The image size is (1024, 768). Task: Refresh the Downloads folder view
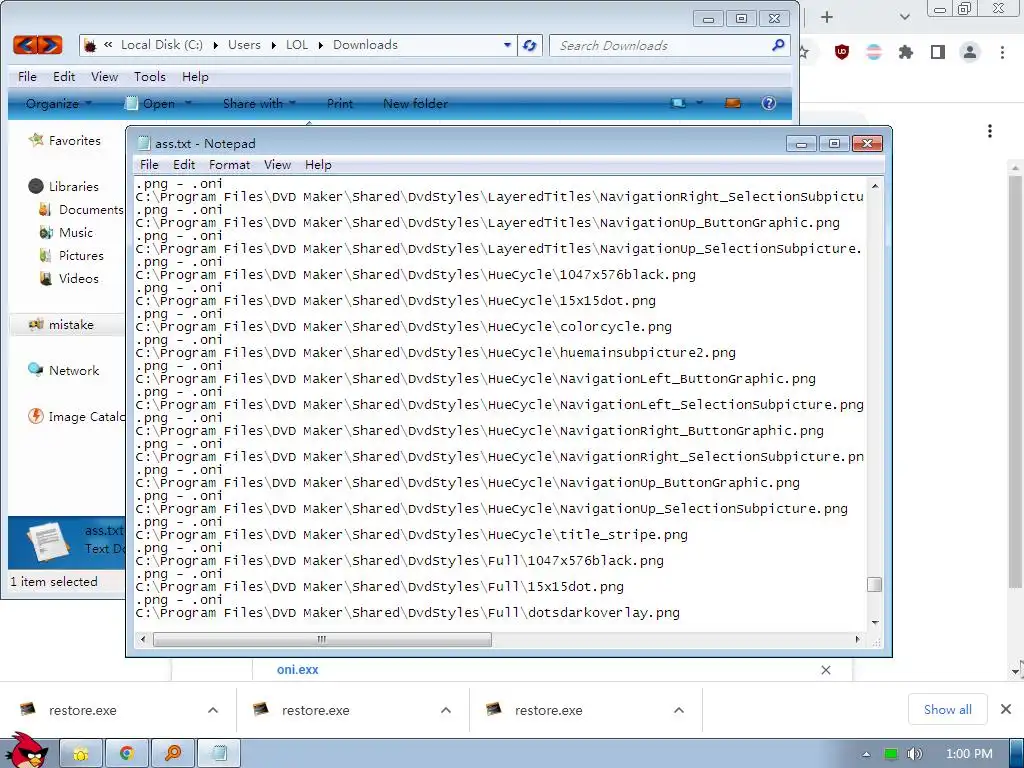[x=530, y=45]
